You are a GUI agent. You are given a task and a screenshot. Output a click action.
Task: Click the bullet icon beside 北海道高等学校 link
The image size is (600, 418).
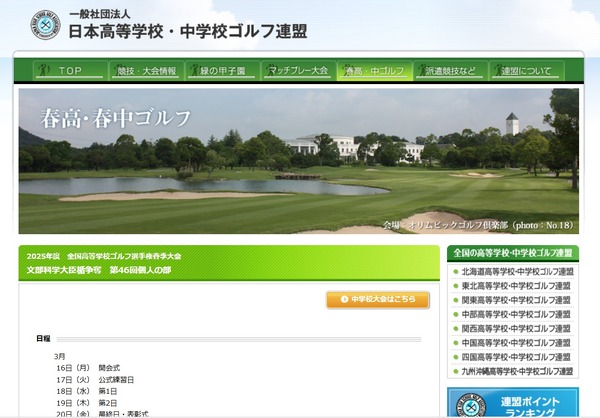(456, 272)
